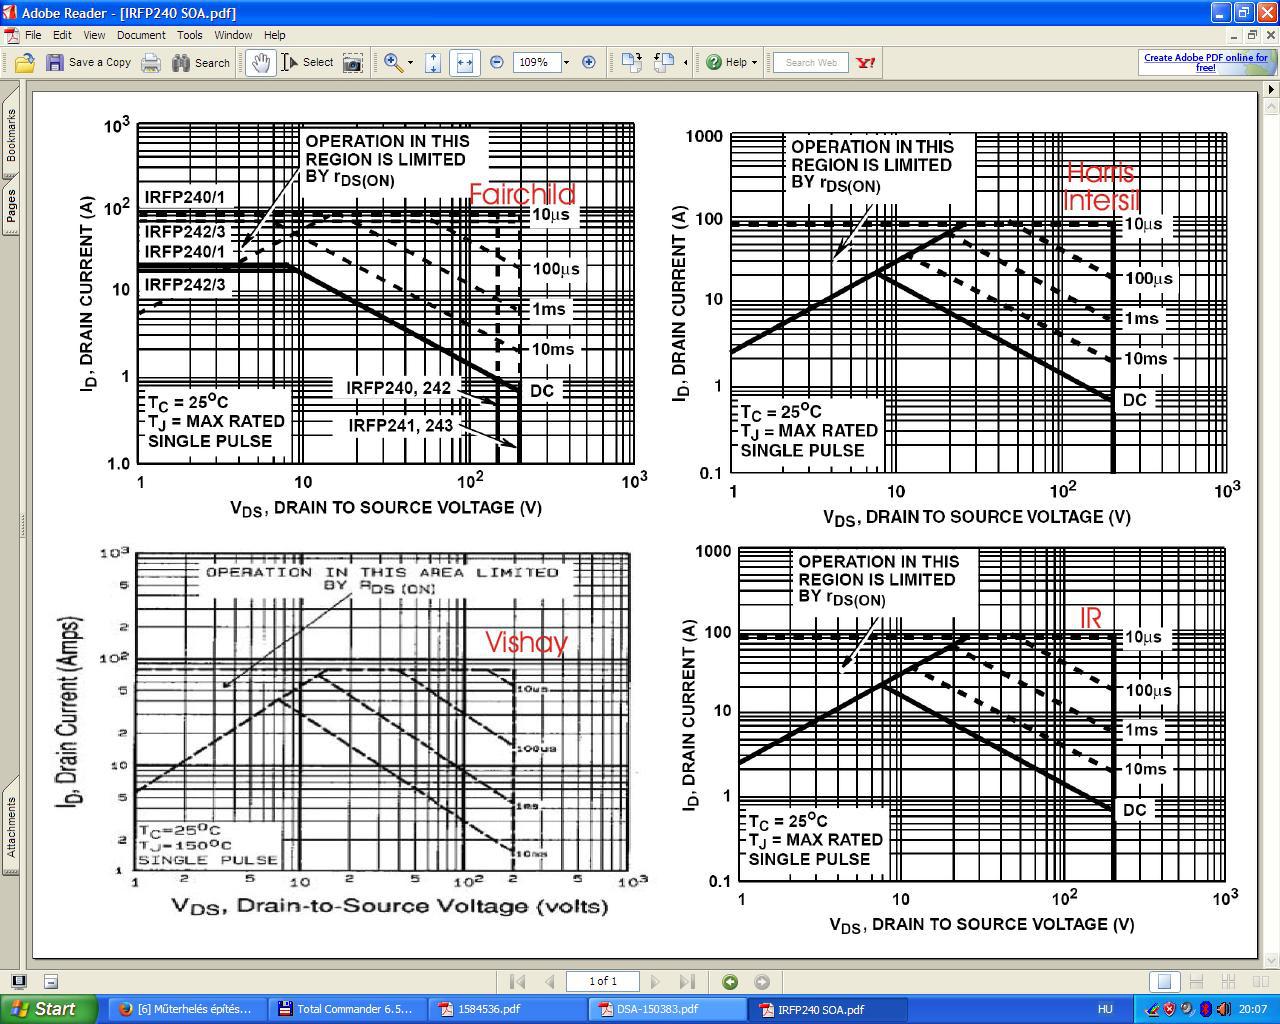Rotate the page counterclockwise
This screenshot has height=1024, width=1280.
(664, 62)
